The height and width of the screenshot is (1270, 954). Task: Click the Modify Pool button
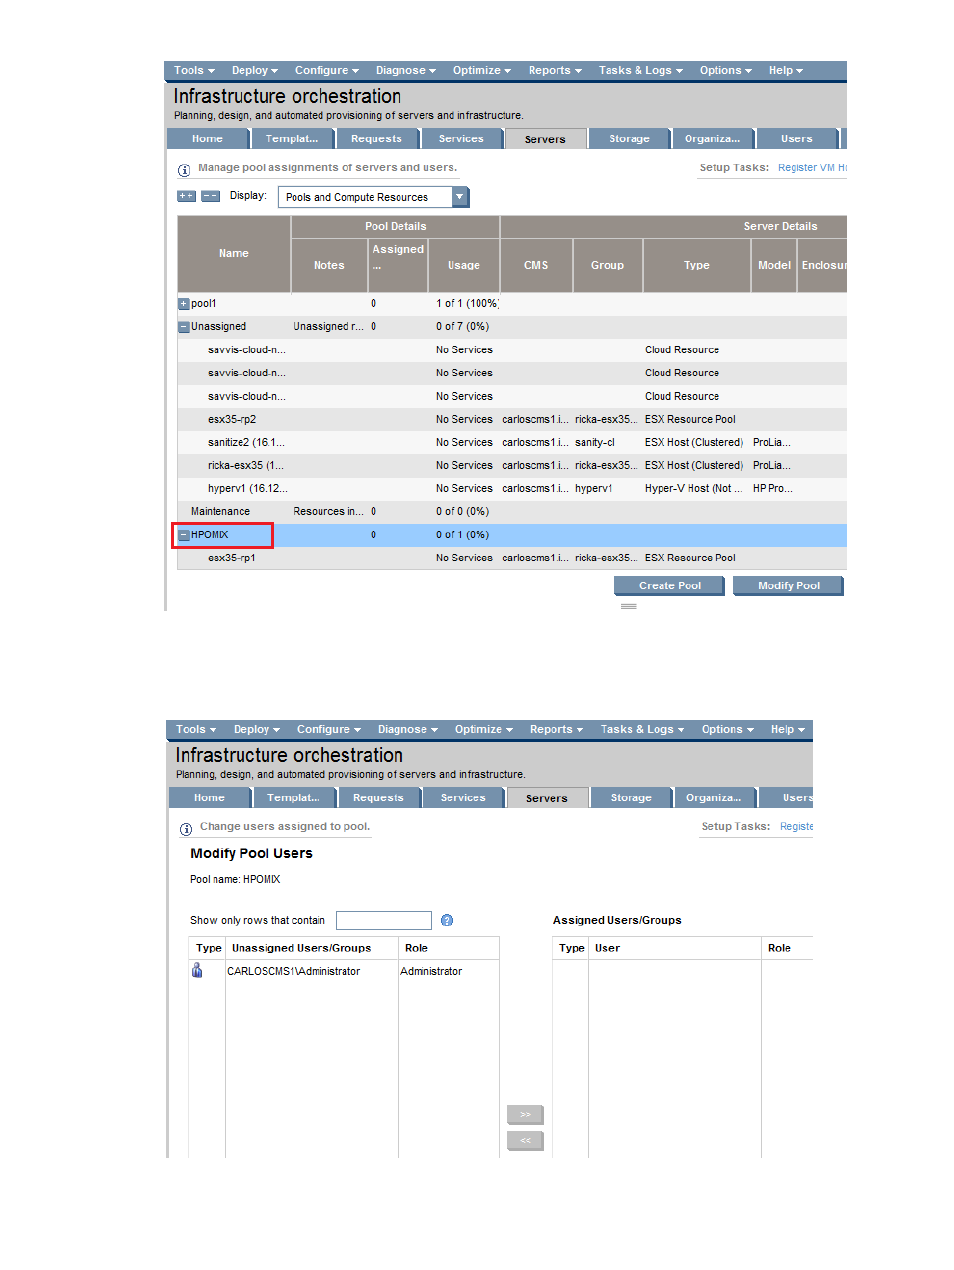point(789,586)
